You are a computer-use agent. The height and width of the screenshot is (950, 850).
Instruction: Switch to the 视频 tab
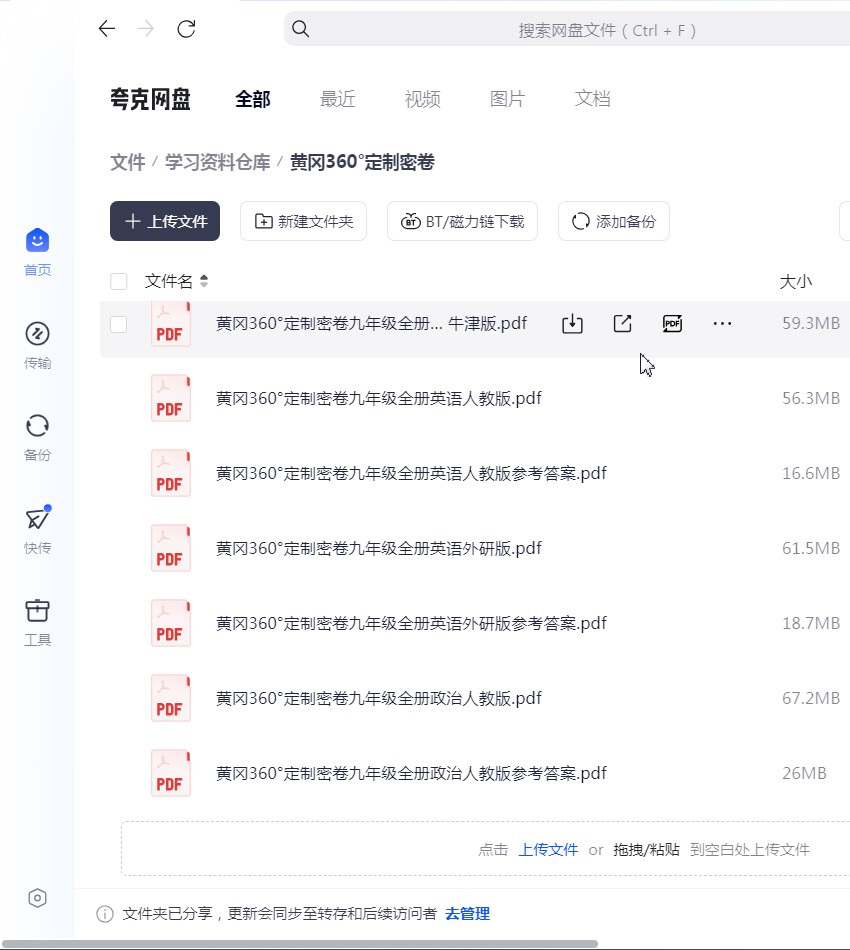tap(422, 99)
